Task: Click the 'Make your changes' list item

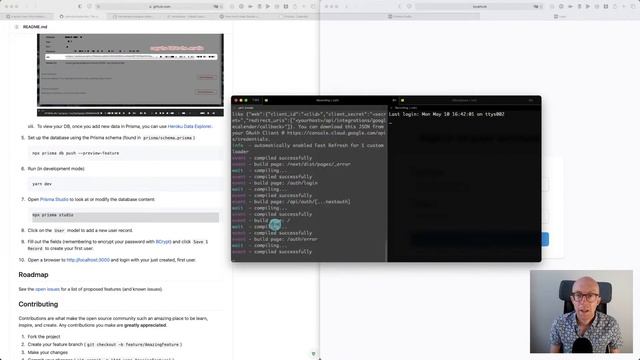Action: [48, 353]
